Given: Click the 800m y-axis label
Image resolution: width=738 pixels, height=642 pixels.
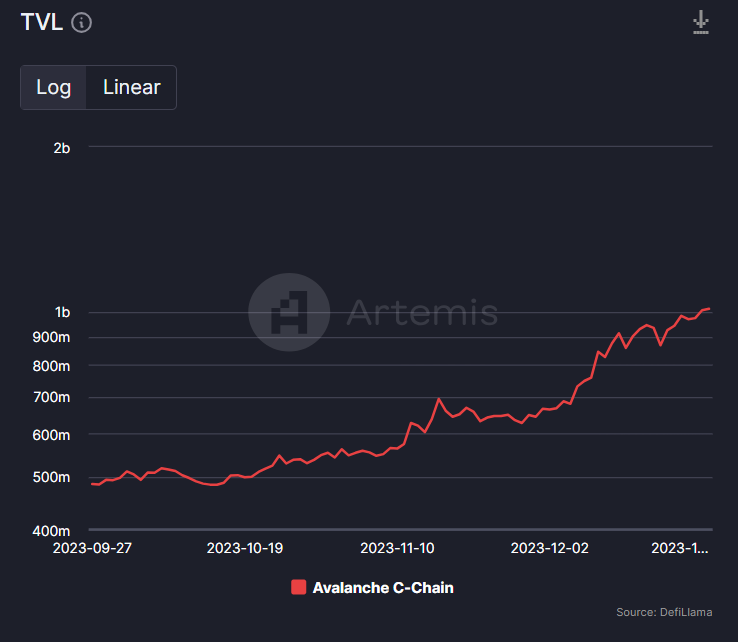Looking at the screenshot, I should 51,366.
